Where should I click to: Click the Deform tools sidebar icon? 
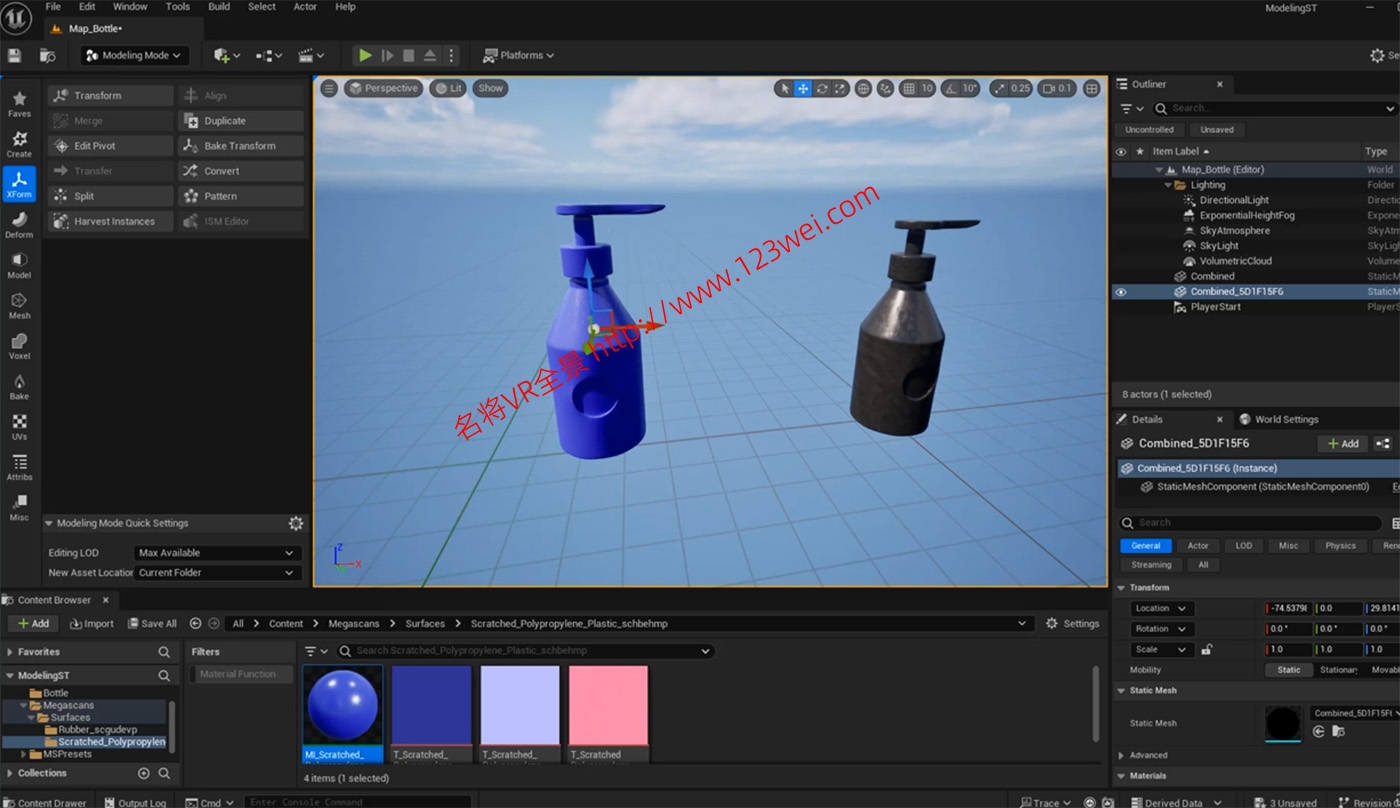[19, 224]
